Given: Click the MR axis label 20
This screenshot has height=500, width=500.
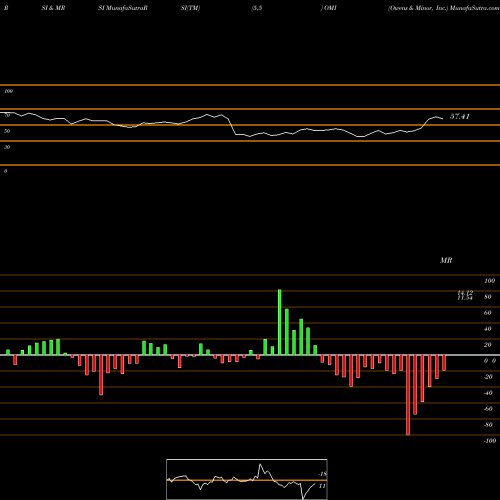Looking at the screenshot, I should coord(487,345).
